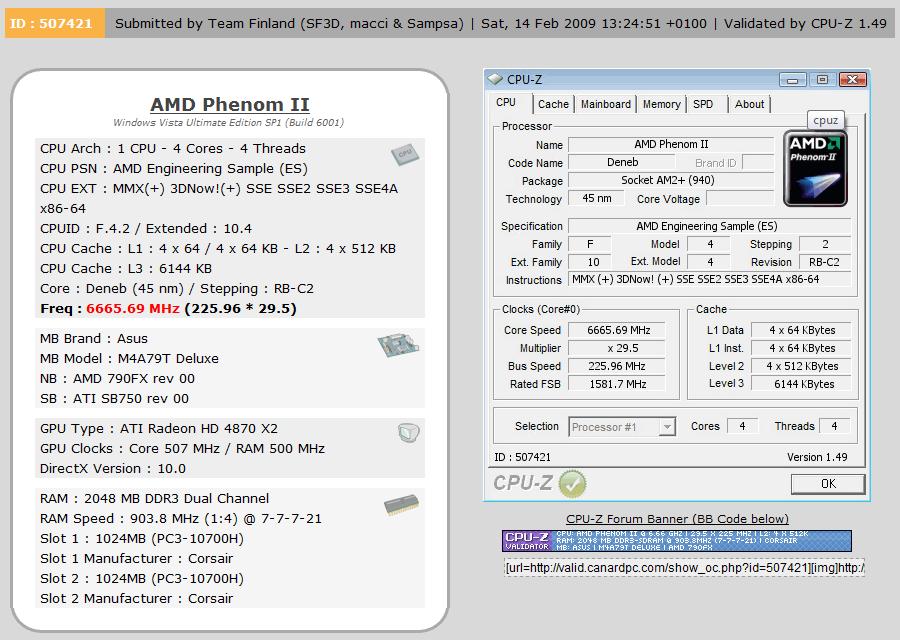Click the CPU chip icon in CPU section
The image size is (900, 640).
pos(405,154)
